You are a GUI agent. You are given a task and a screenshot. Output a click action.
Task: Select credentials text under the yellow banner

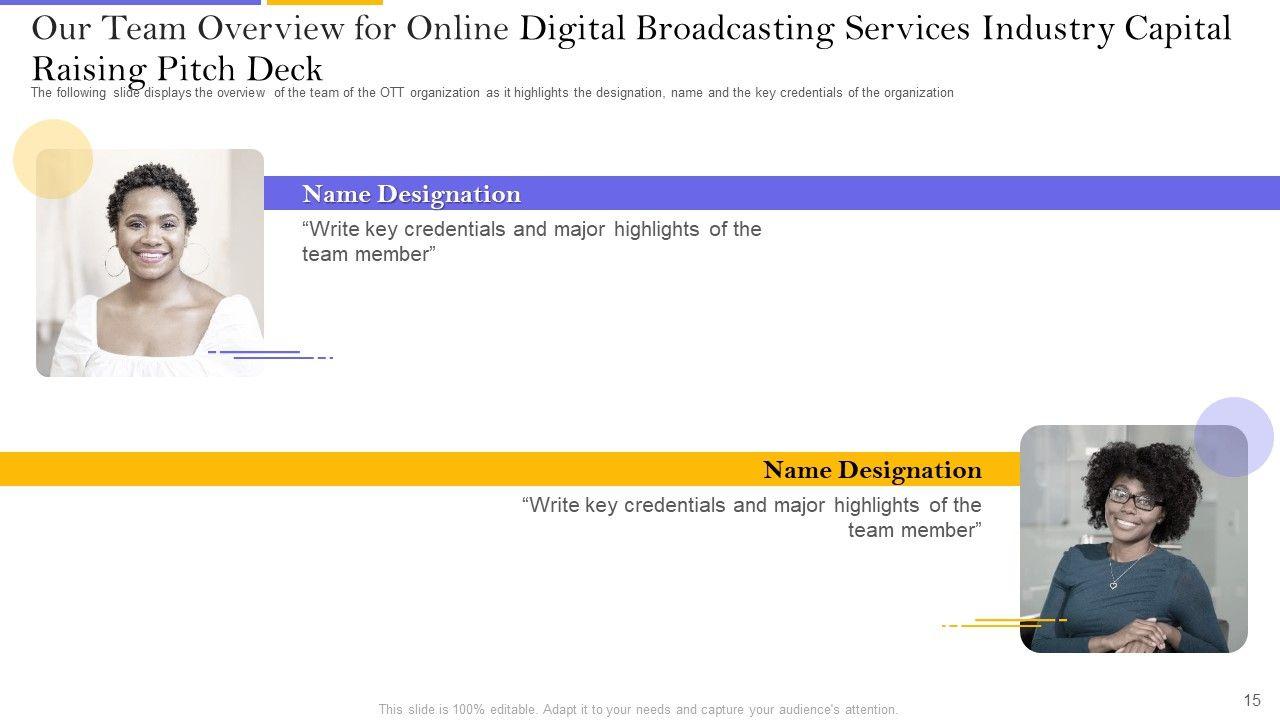tap(752, 517)
